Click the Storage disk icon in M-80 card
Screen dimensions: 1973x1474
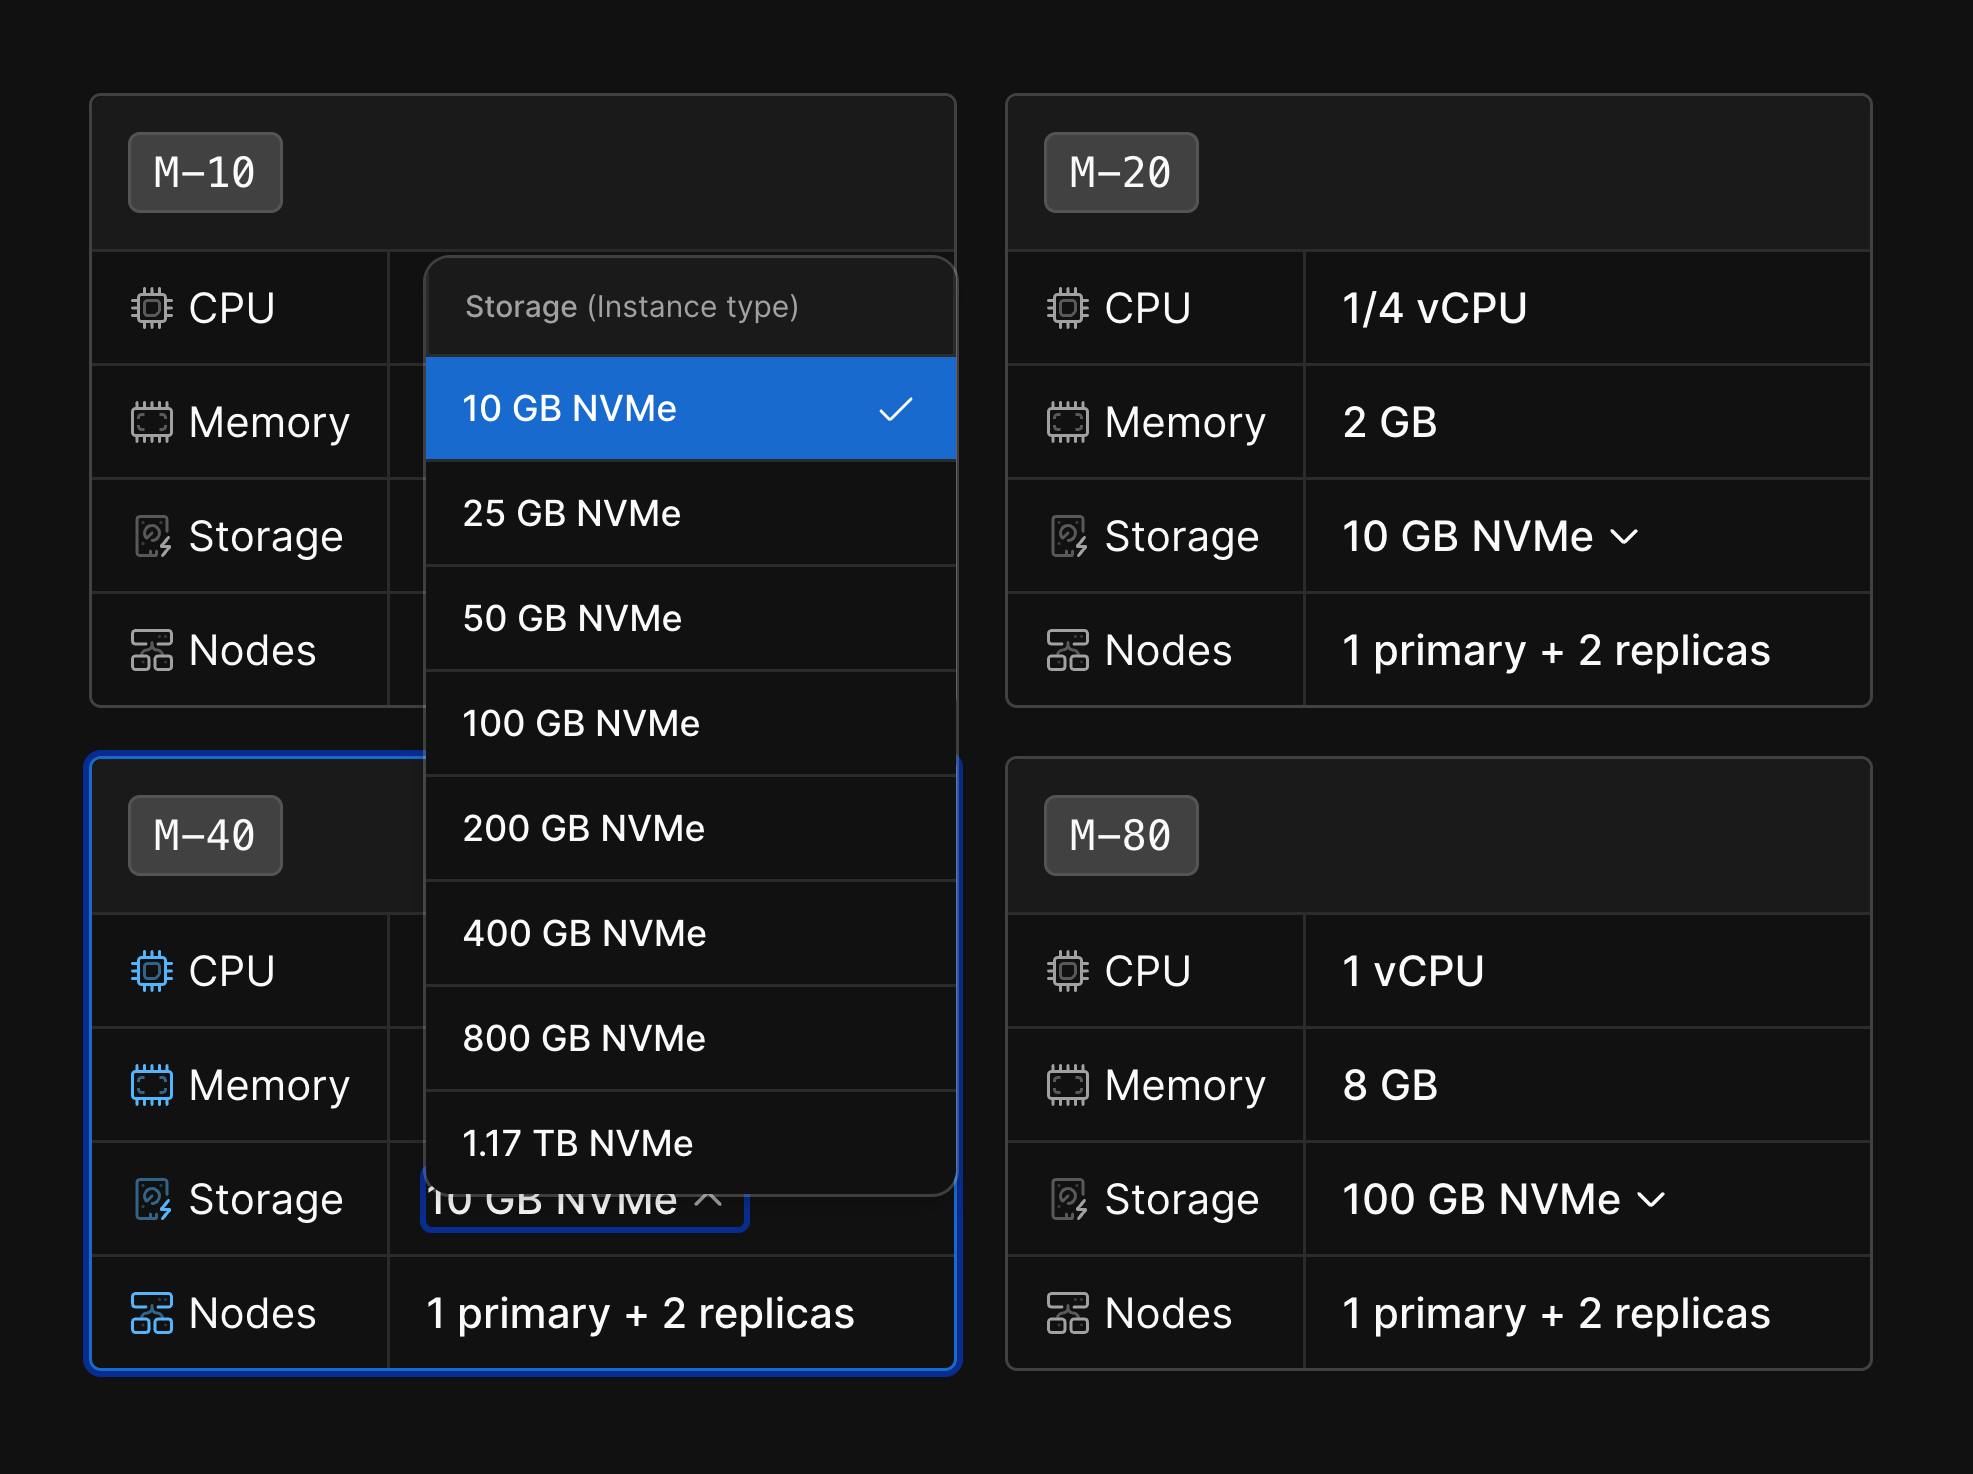point(1067,1199)
